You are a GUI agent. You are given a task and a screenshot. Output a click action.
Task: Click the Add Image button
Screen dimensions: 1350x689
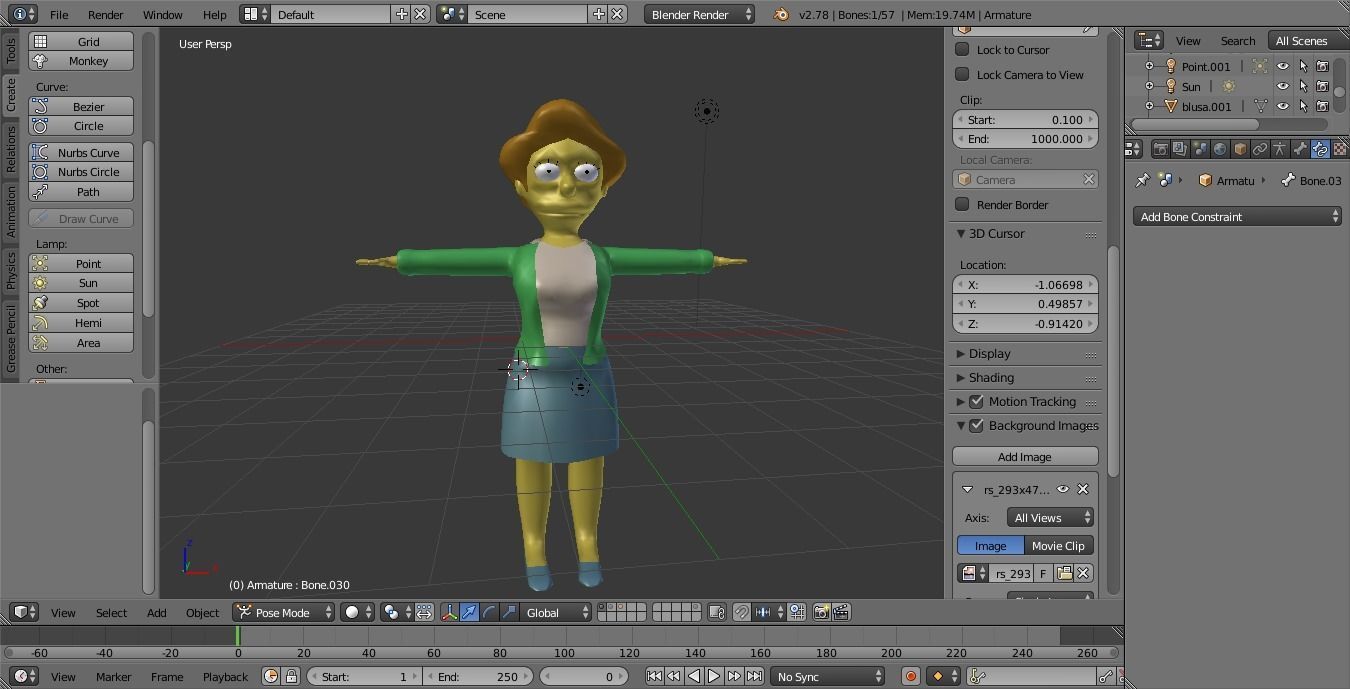pyautogui.click(x=1024, y=456)
